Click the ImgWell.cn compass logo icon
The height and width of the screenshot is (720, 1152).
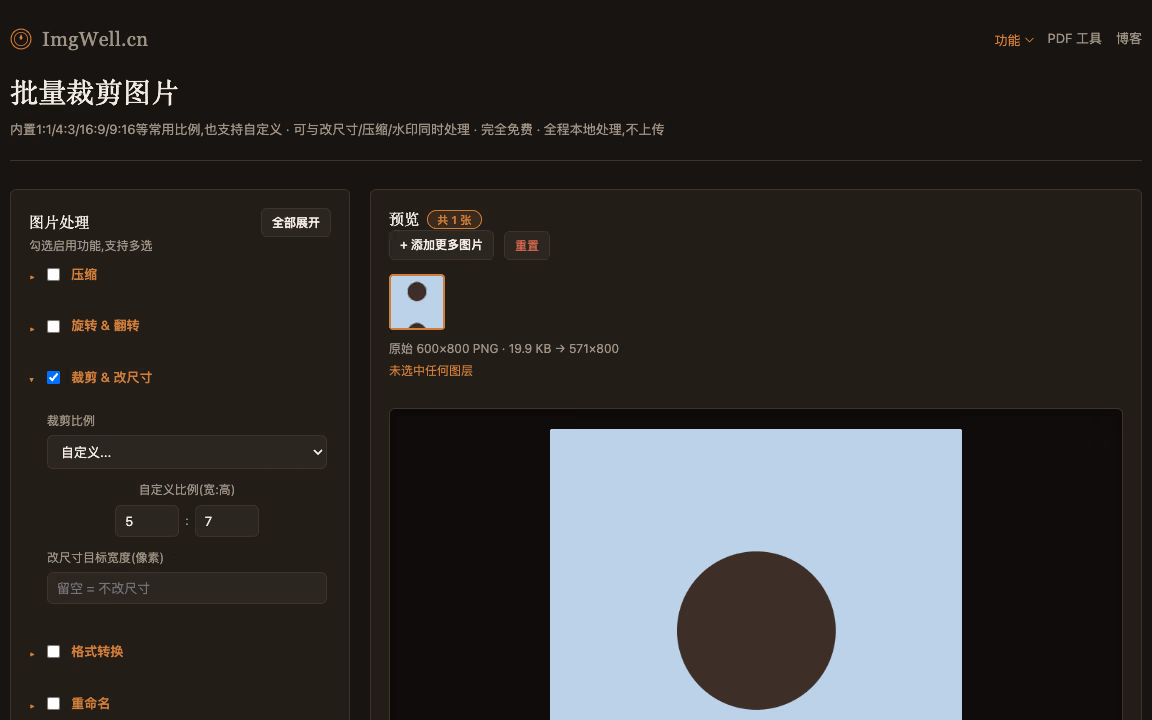point(21,39)
